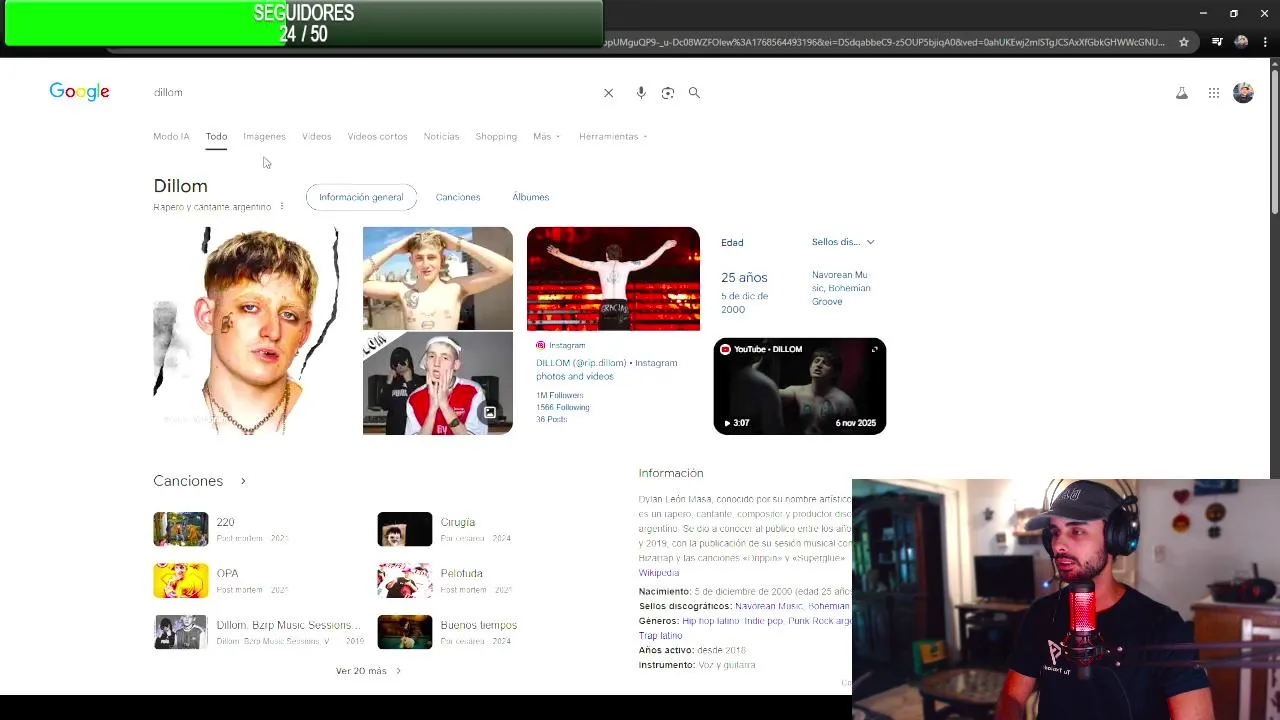Bookmark this page with star icon
The width and height of the screenshot is (1280, 720).
click(x=1184, y=42)
